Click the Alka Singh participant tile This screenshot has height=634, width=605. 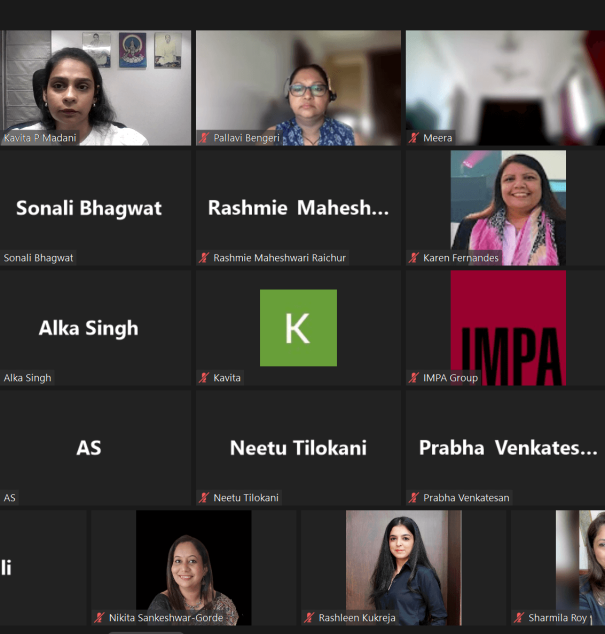tap(95, 328)
